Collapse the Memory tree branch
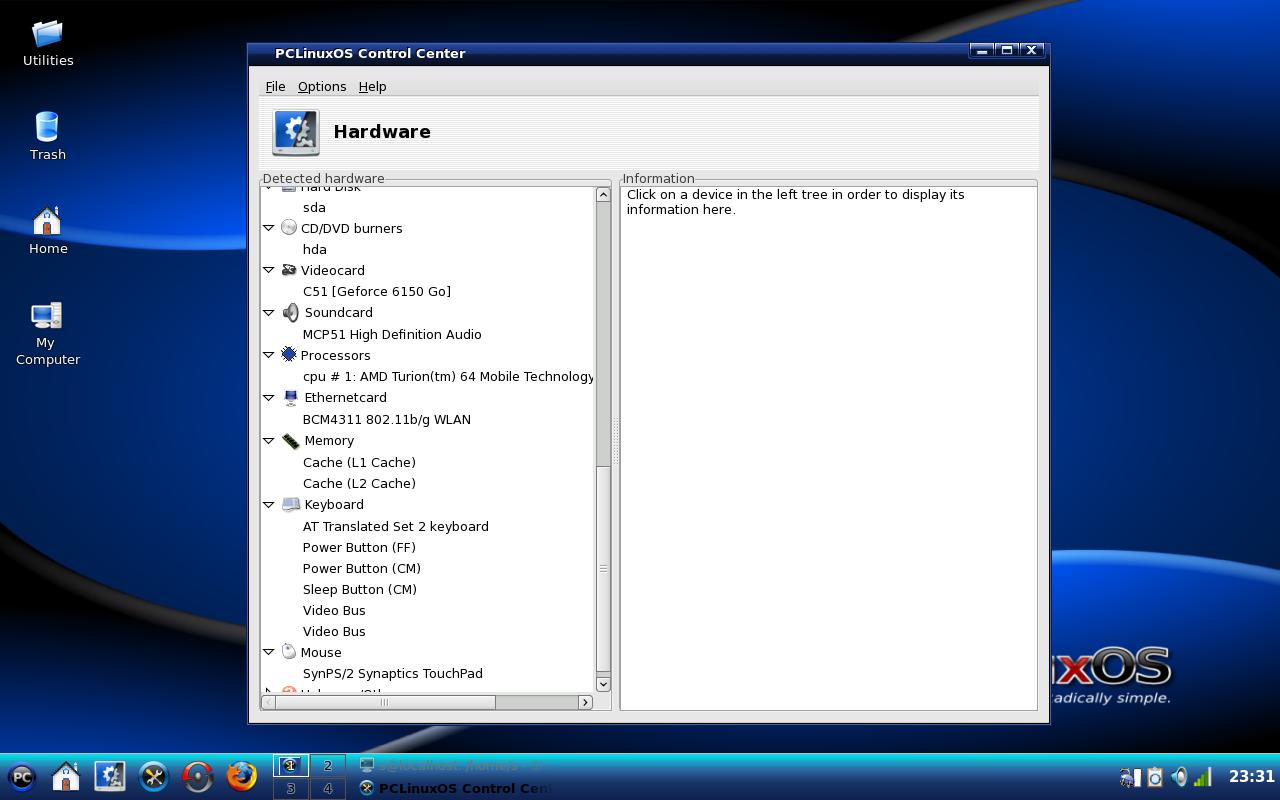Screen dimensions: 1280x800 [x=268, y=440]
